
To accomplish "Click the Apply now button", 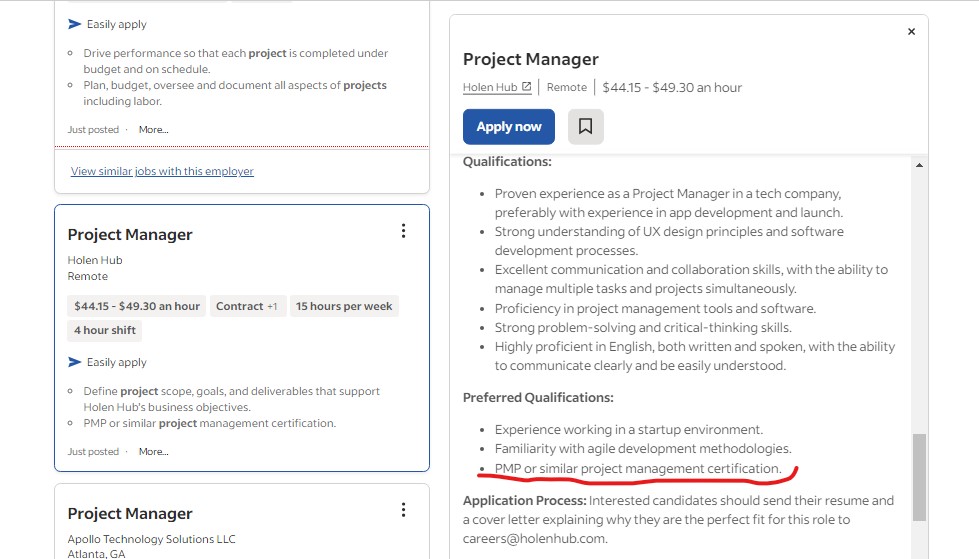I will click(x=509, y=127).
